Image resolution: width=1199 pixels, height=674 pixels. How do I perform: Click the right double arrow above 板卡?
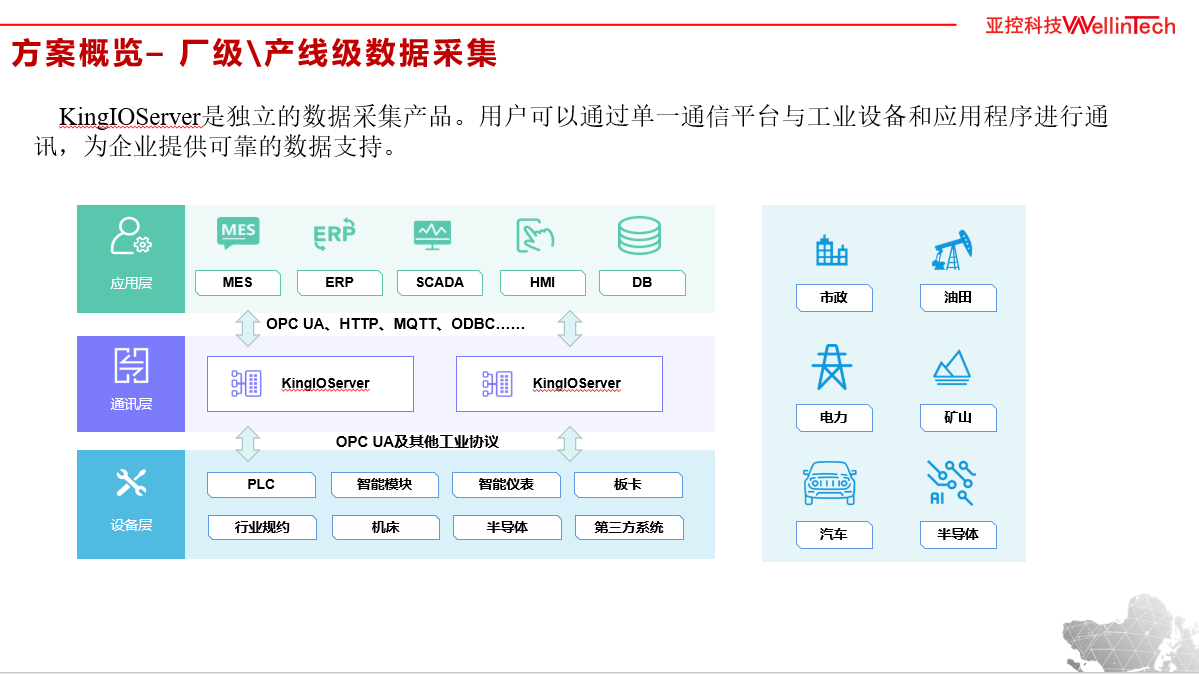tap(570, 443)
